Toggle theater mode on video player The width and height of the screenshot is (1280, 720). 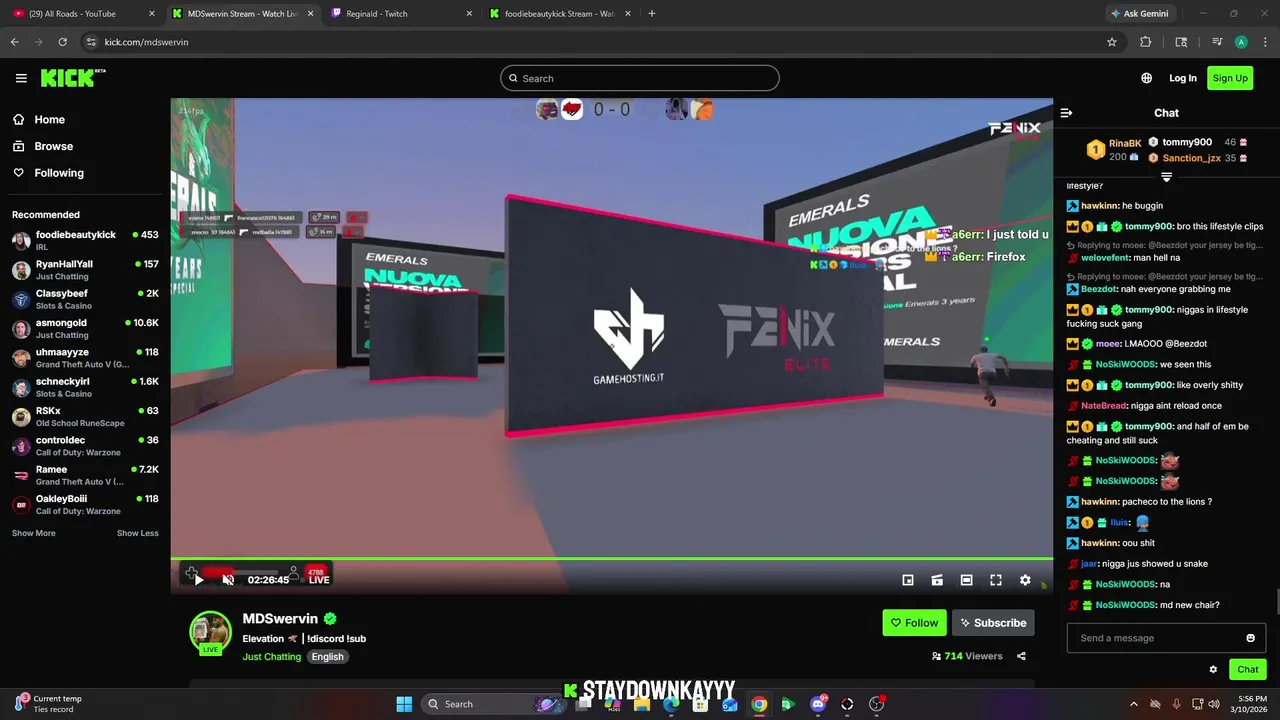[x=966, y=580]
